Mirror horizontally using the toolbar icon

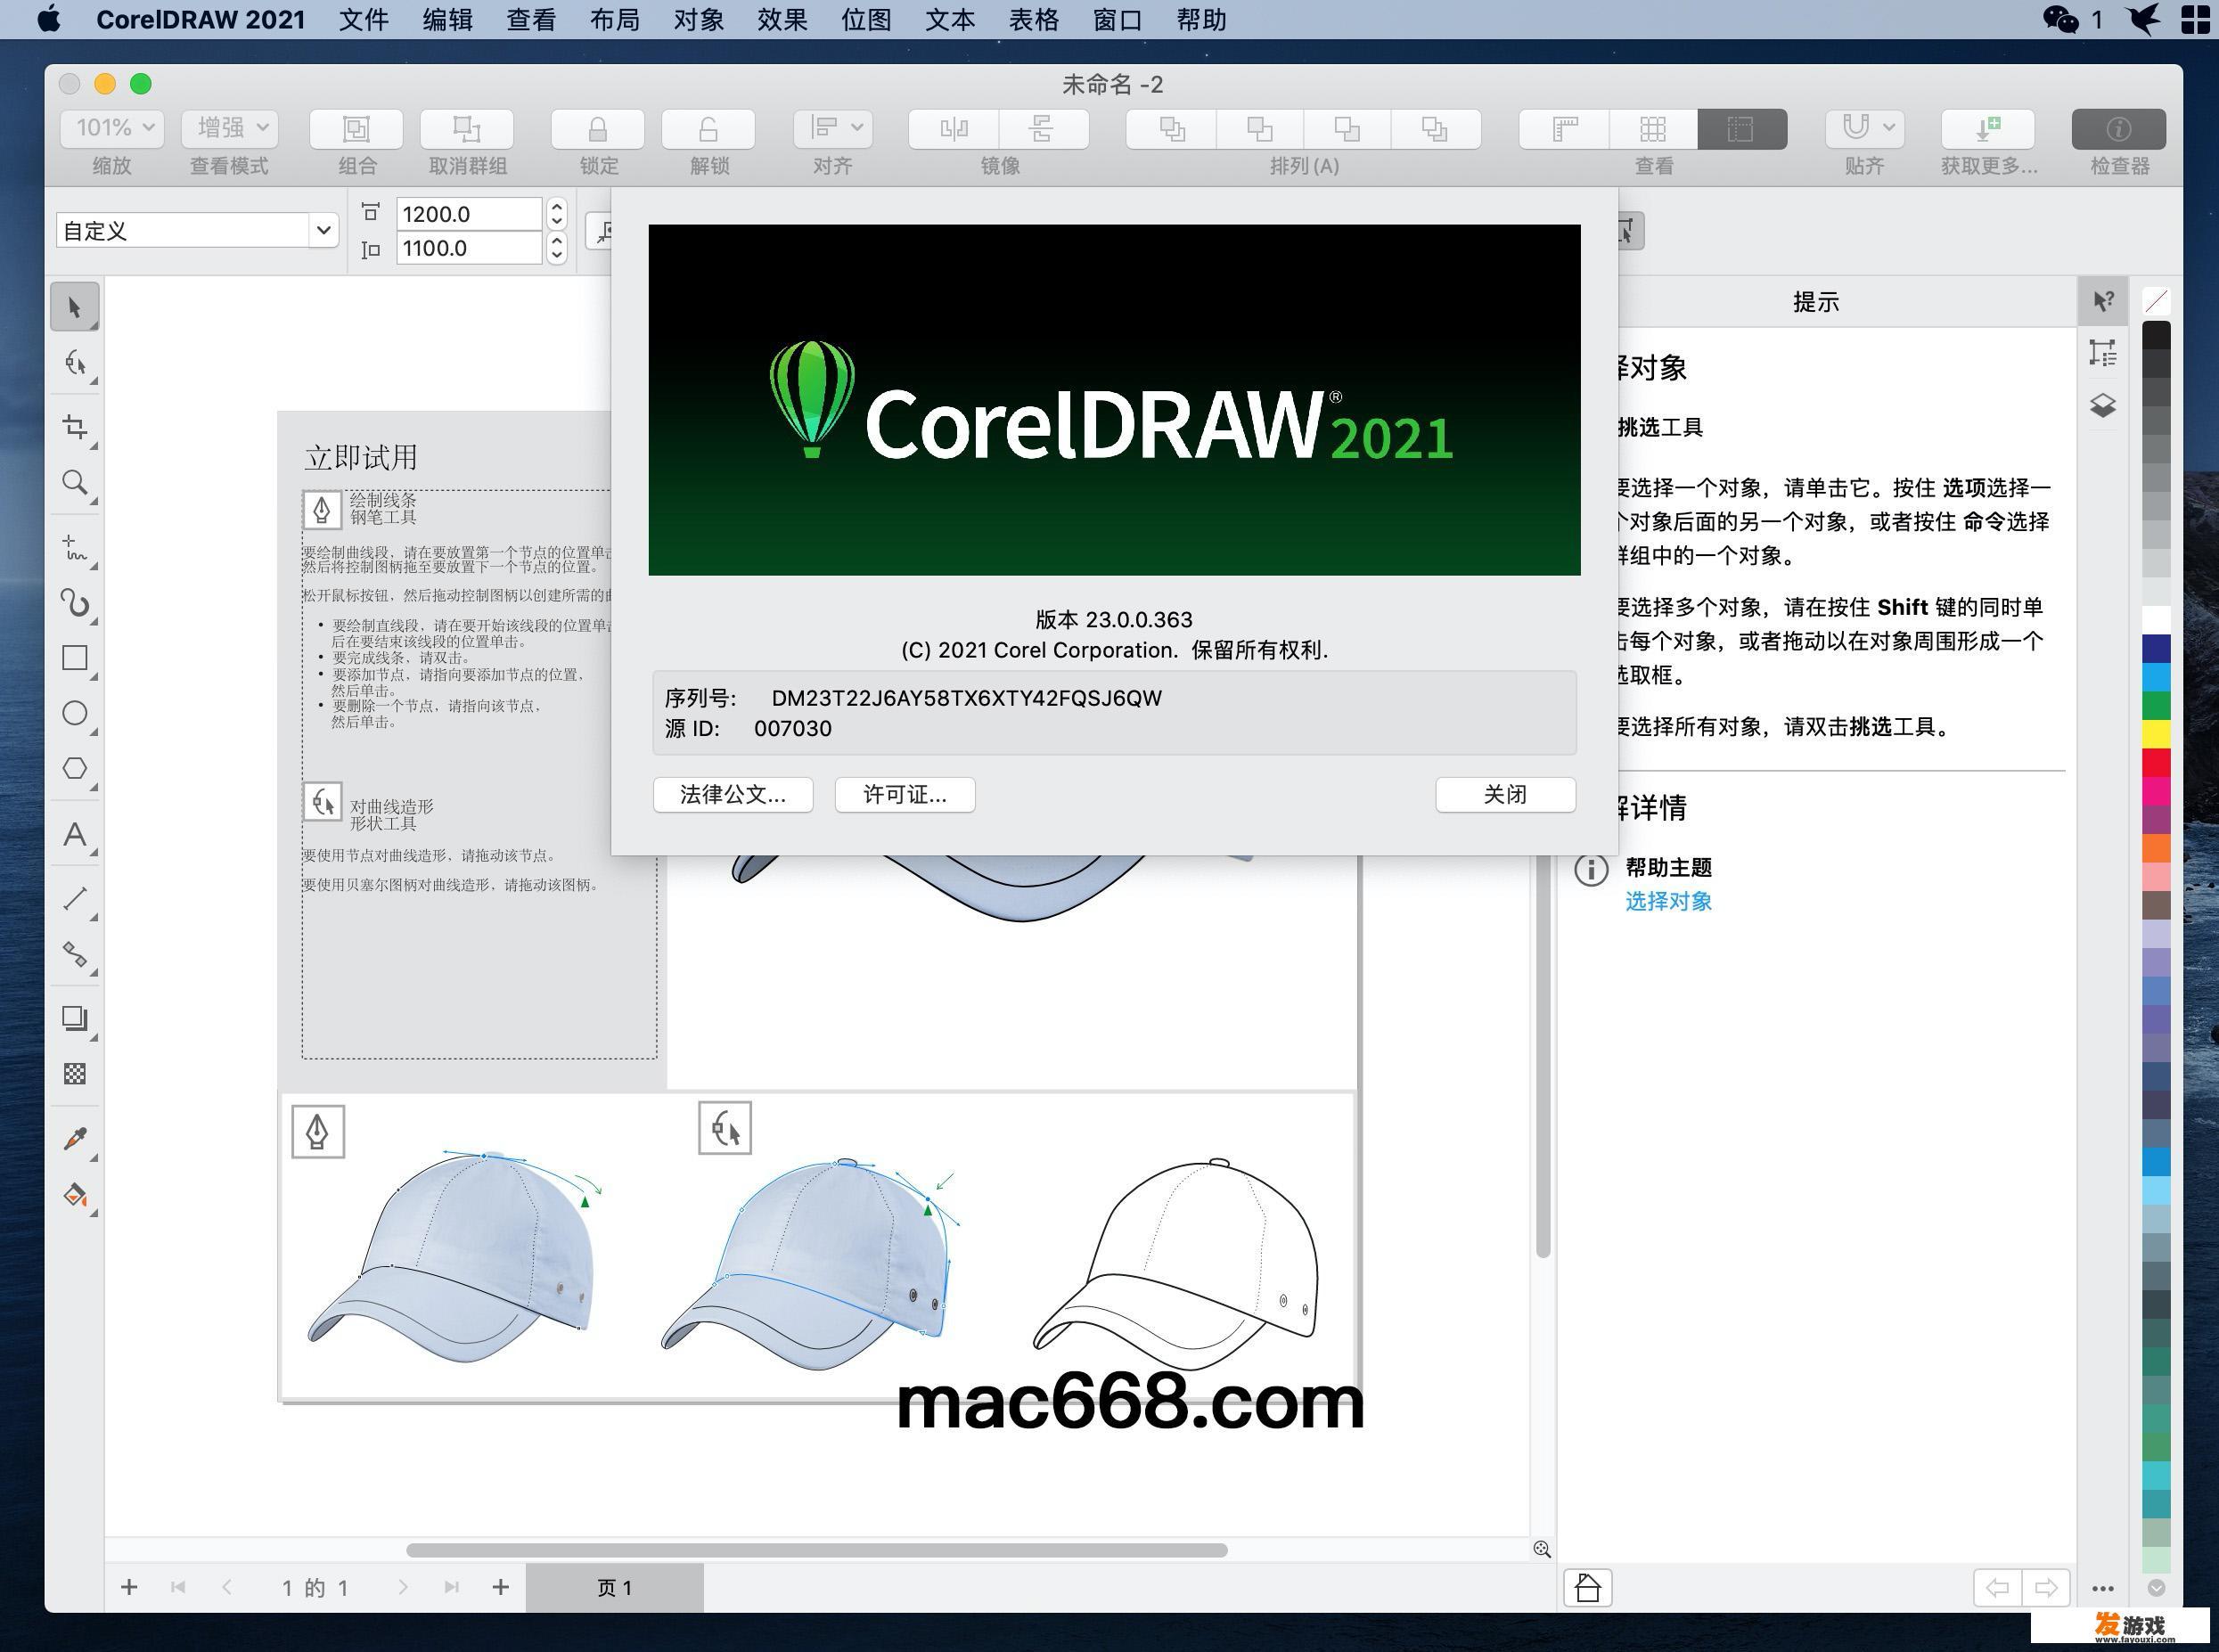pyautogui.click(x=954, y=129)
